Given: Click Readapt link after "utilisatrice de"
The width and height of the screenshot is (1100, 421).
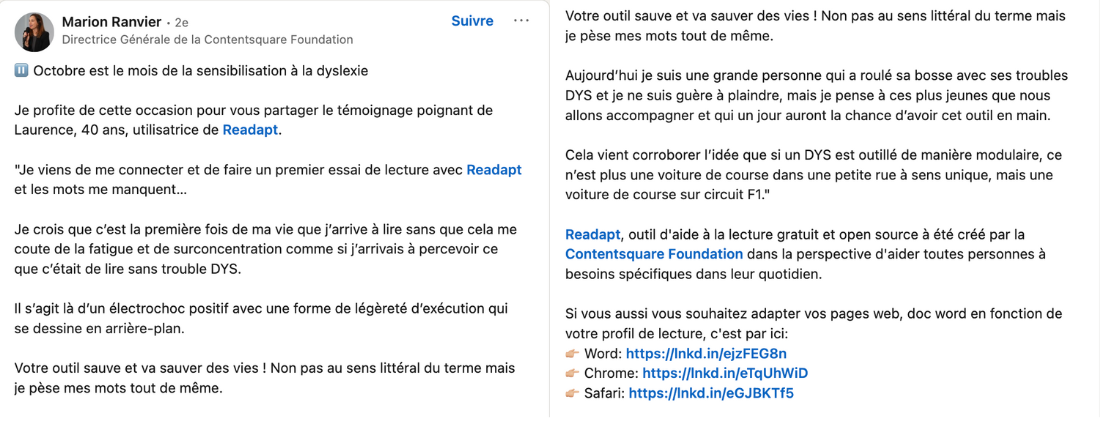Looking at the screenshot, I should [x=252, y=130].
